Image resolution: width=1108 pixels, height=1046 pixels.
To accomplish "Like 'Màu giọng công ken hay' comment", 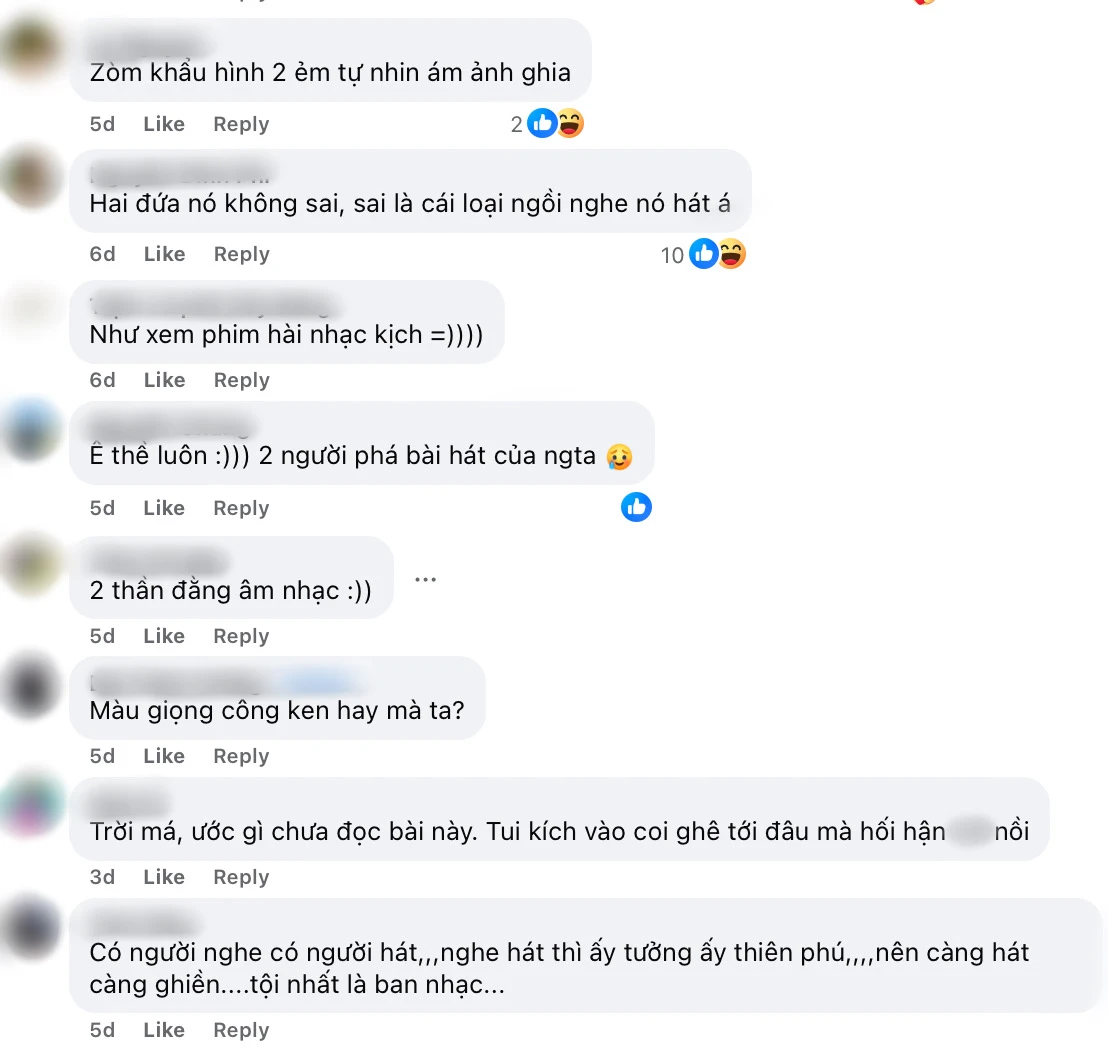I will 164,756.
